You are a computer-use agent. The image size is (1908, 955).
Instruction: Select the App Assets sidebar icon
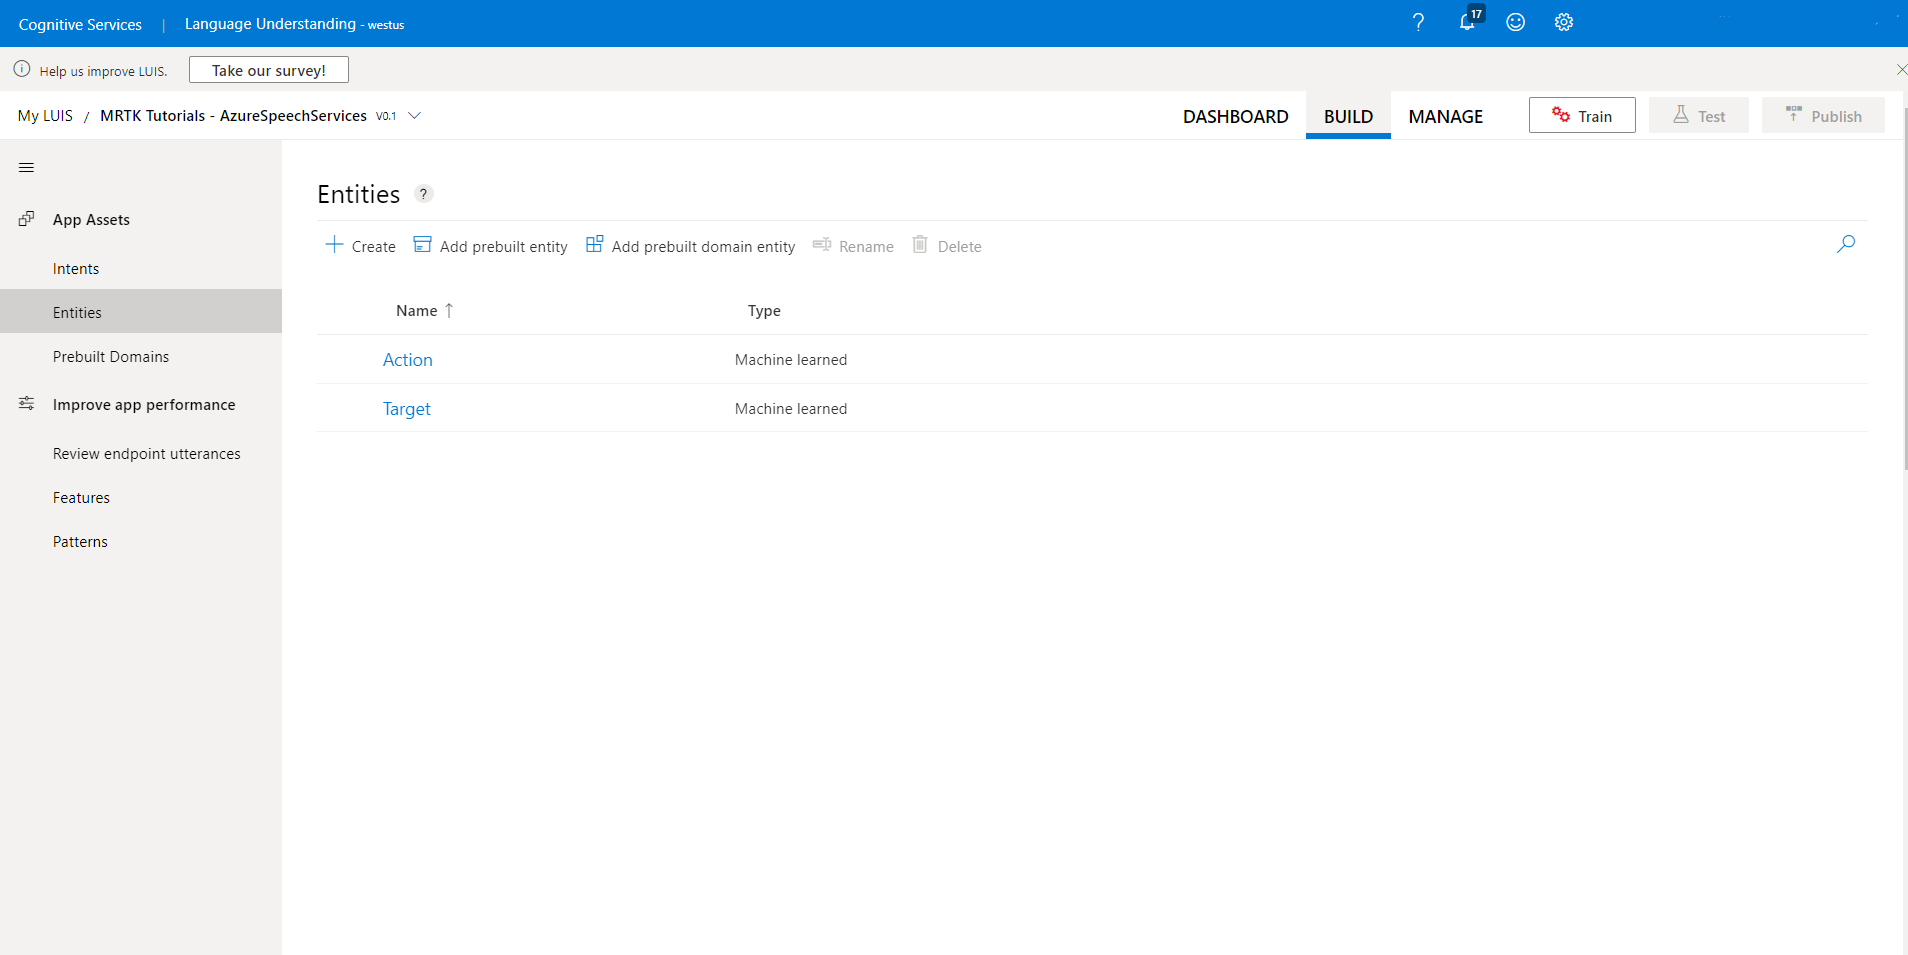click(x=27, y=219)
